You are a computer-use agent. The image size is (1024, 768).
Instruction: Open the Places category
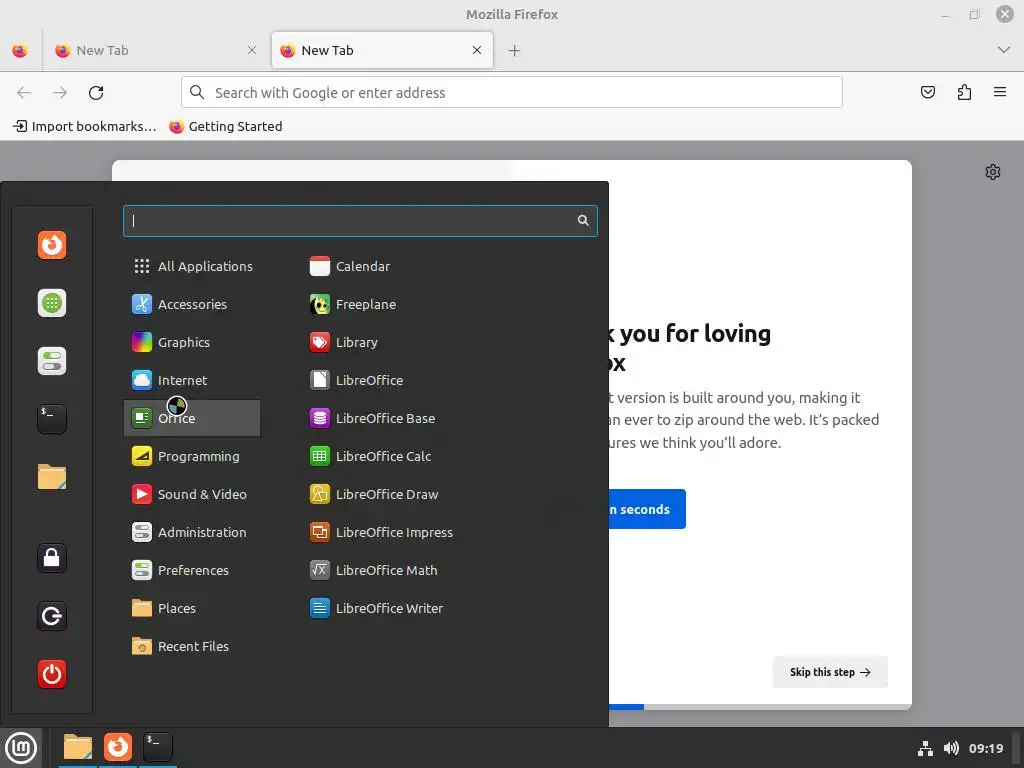(192, 608)
